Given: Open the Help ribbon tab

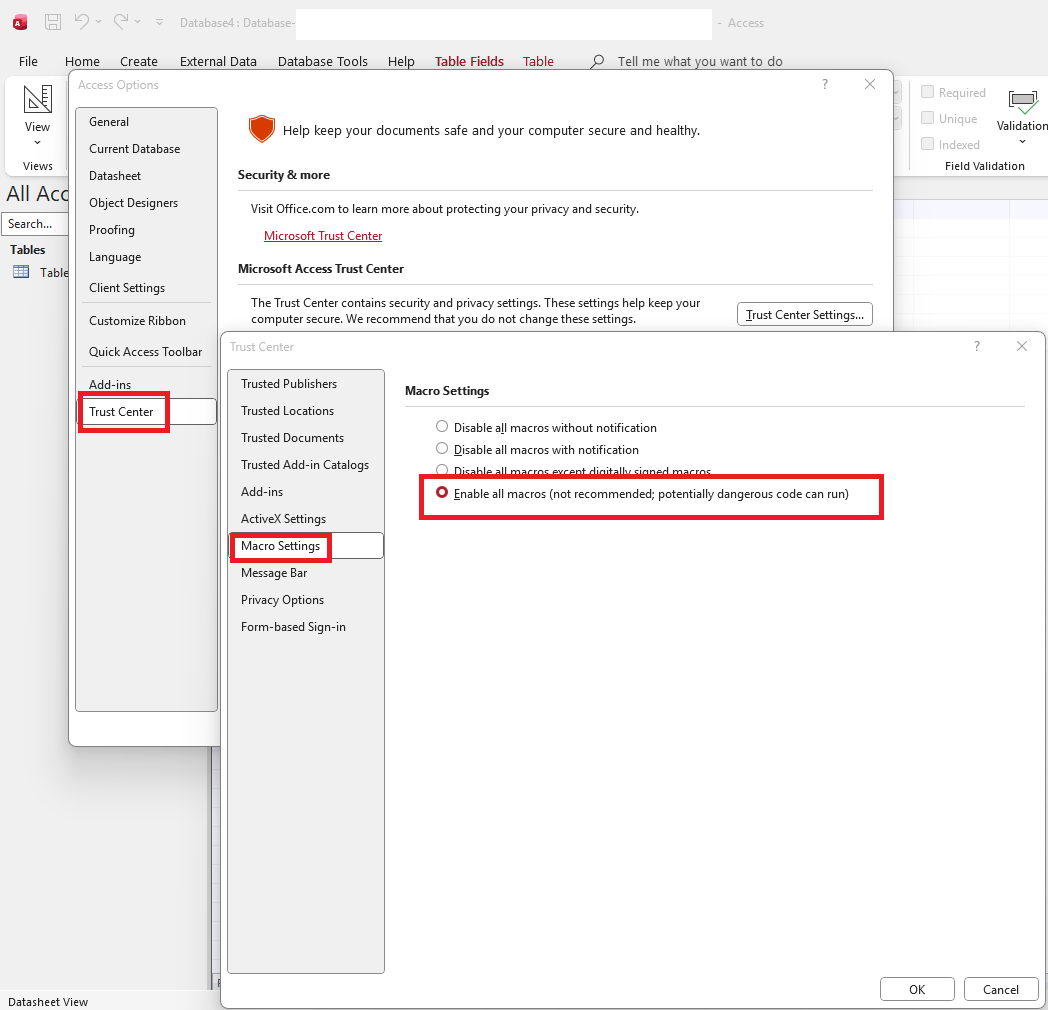Looking at the screenshot, I should click(x=401, y=61).
